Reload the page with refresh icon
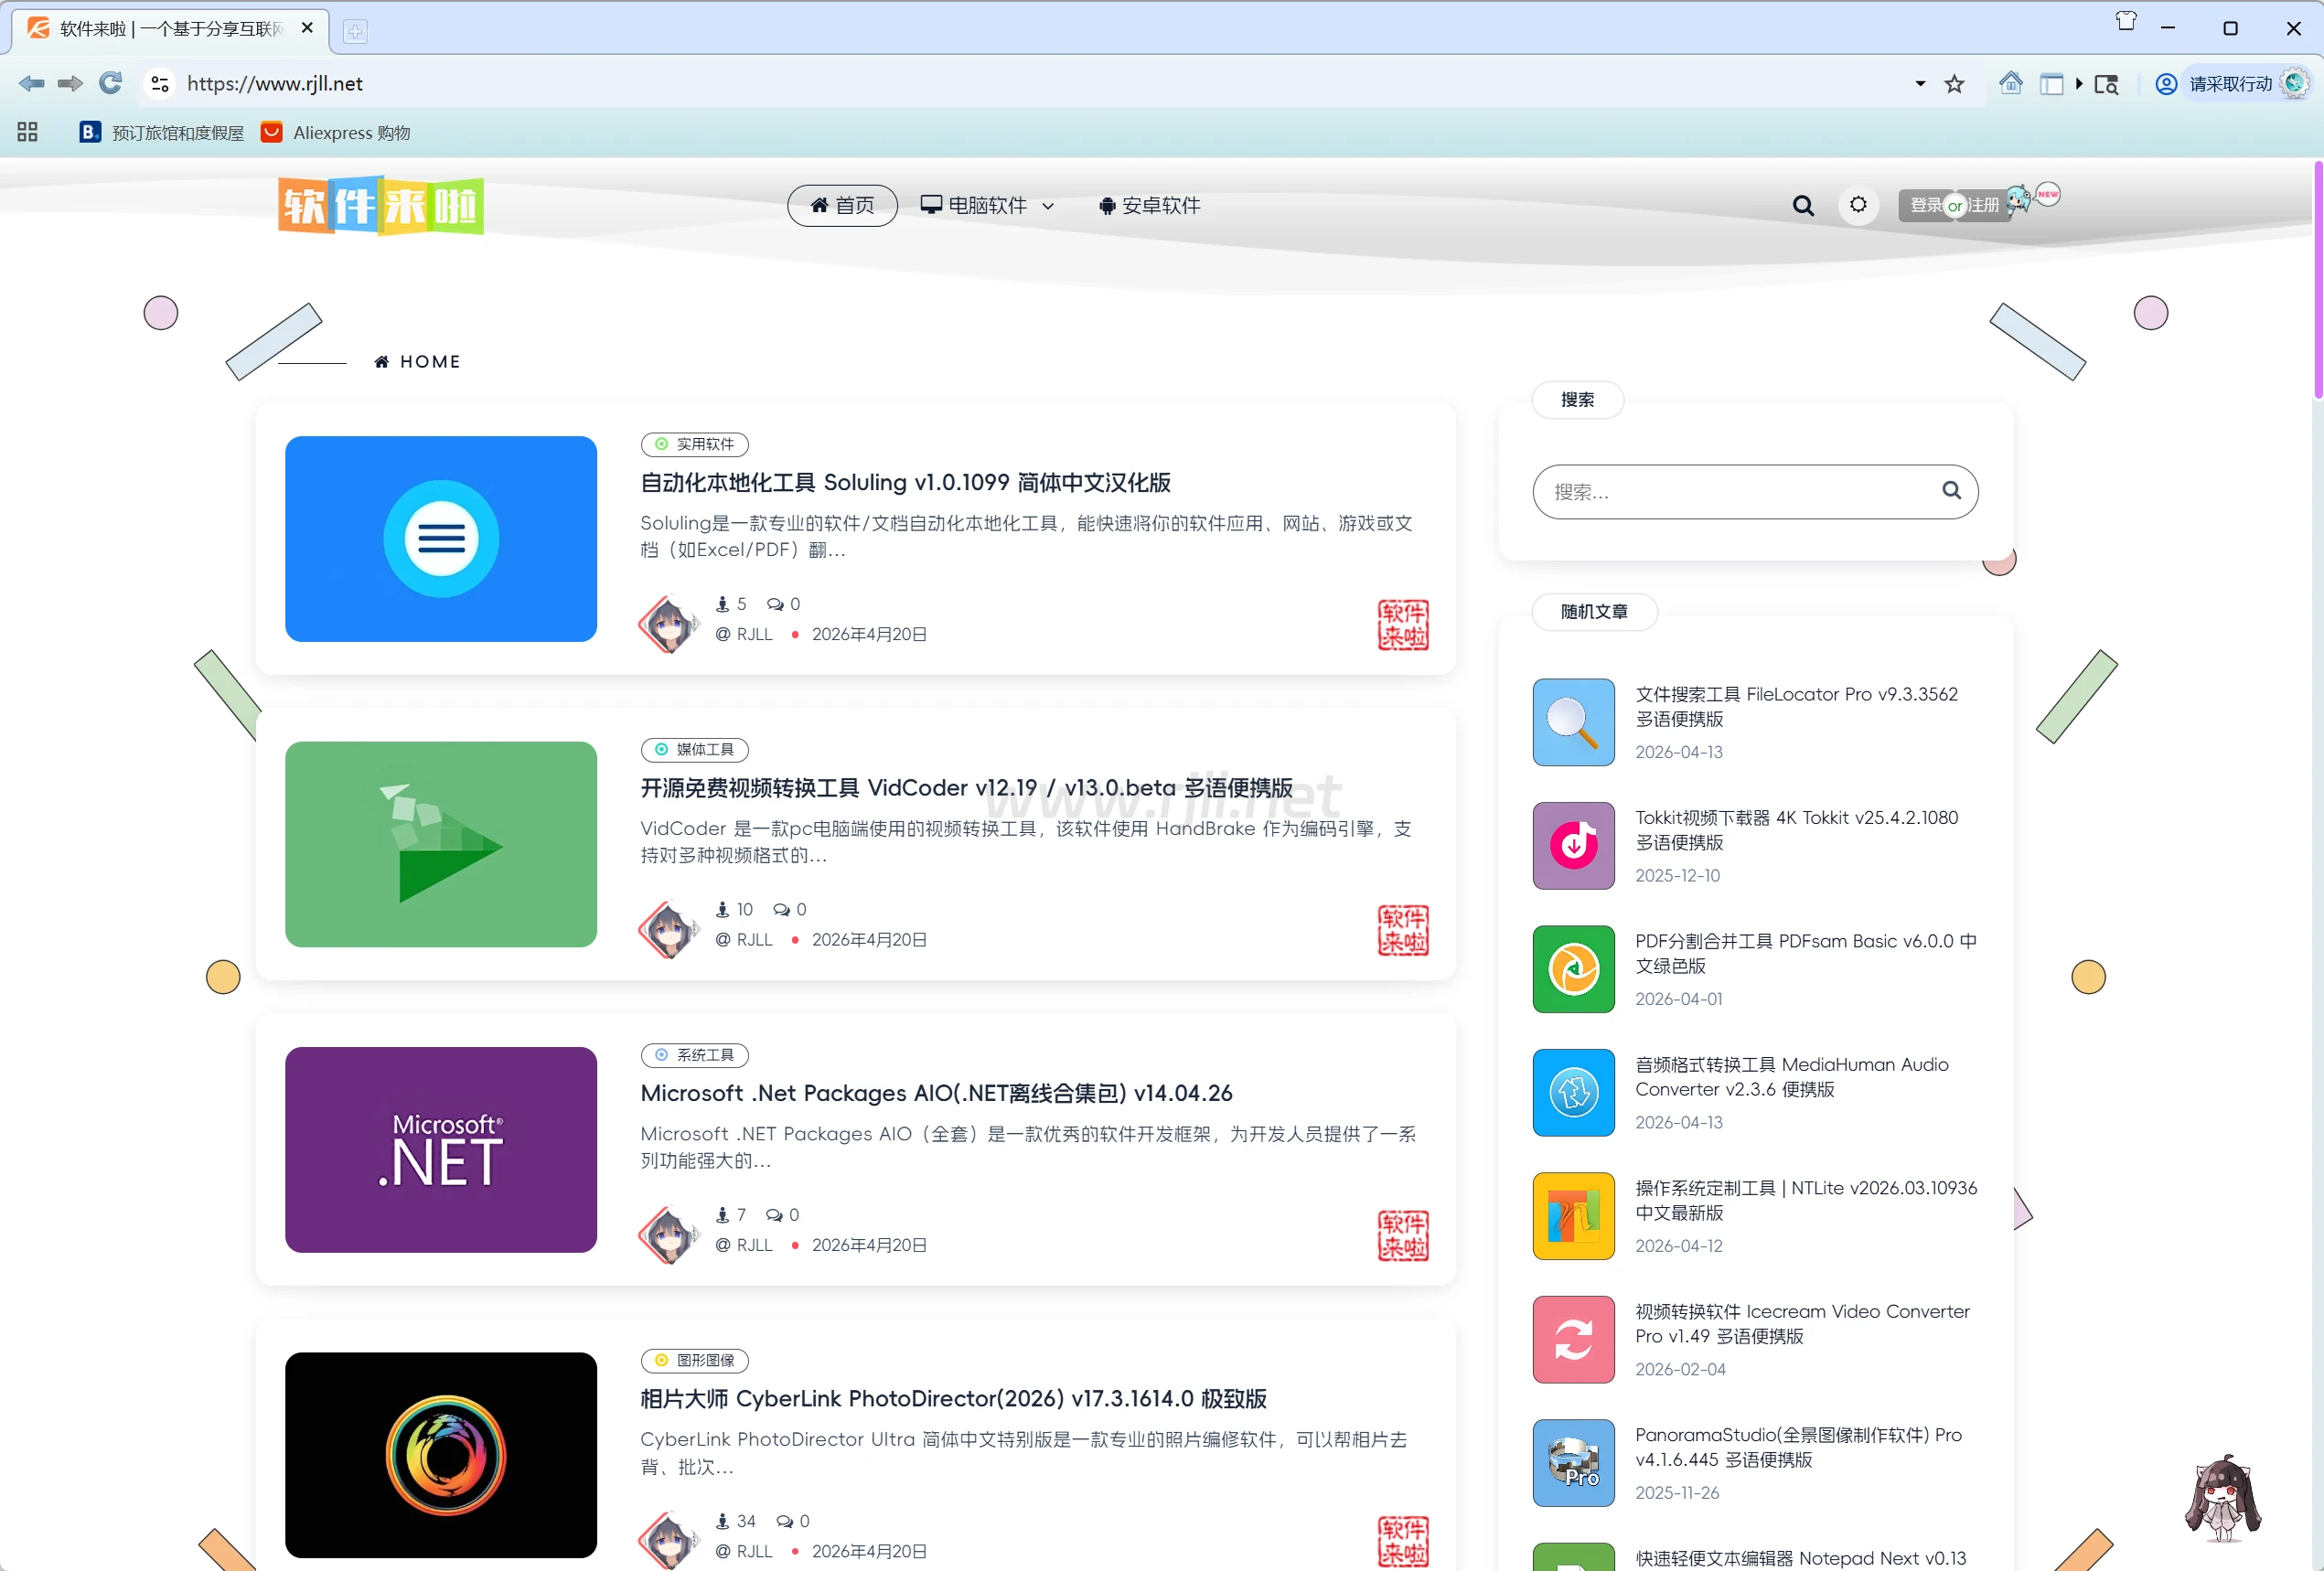The width and height of the screenshot is (2324, 1571). tap(110, 83)
